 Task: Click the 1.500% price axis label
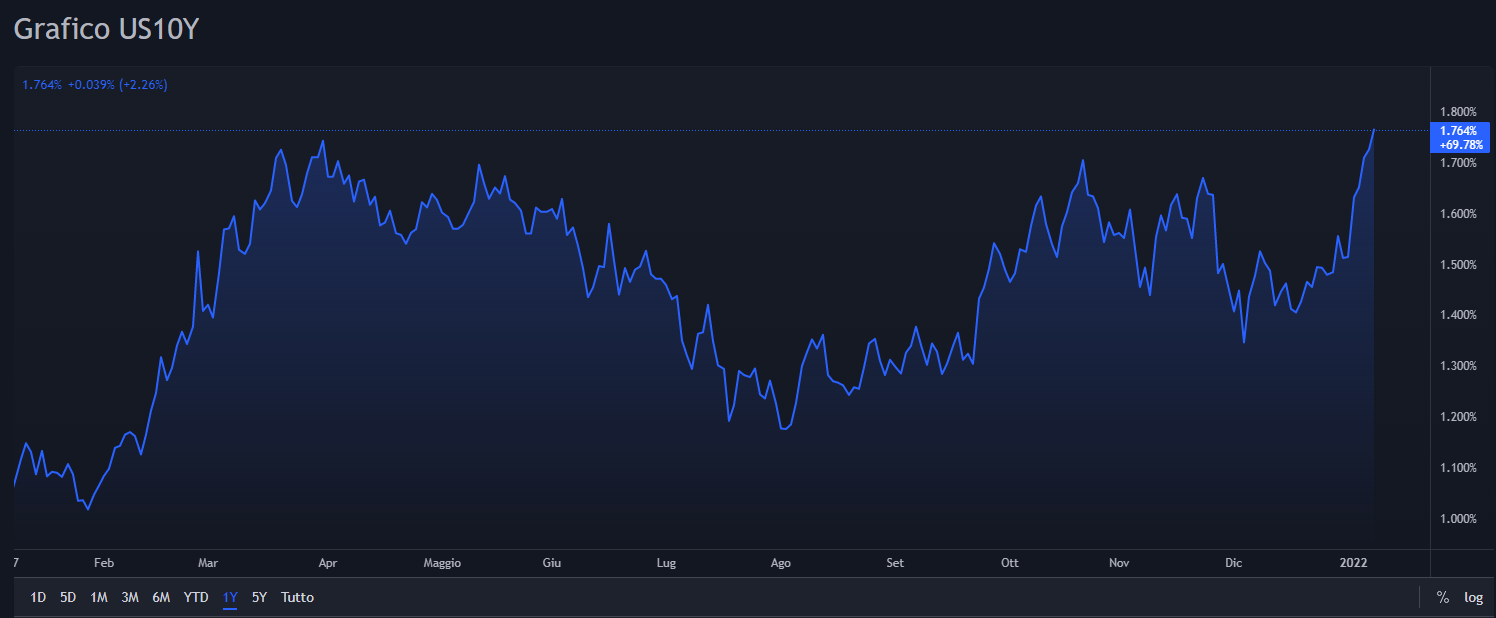(1458, 265)
